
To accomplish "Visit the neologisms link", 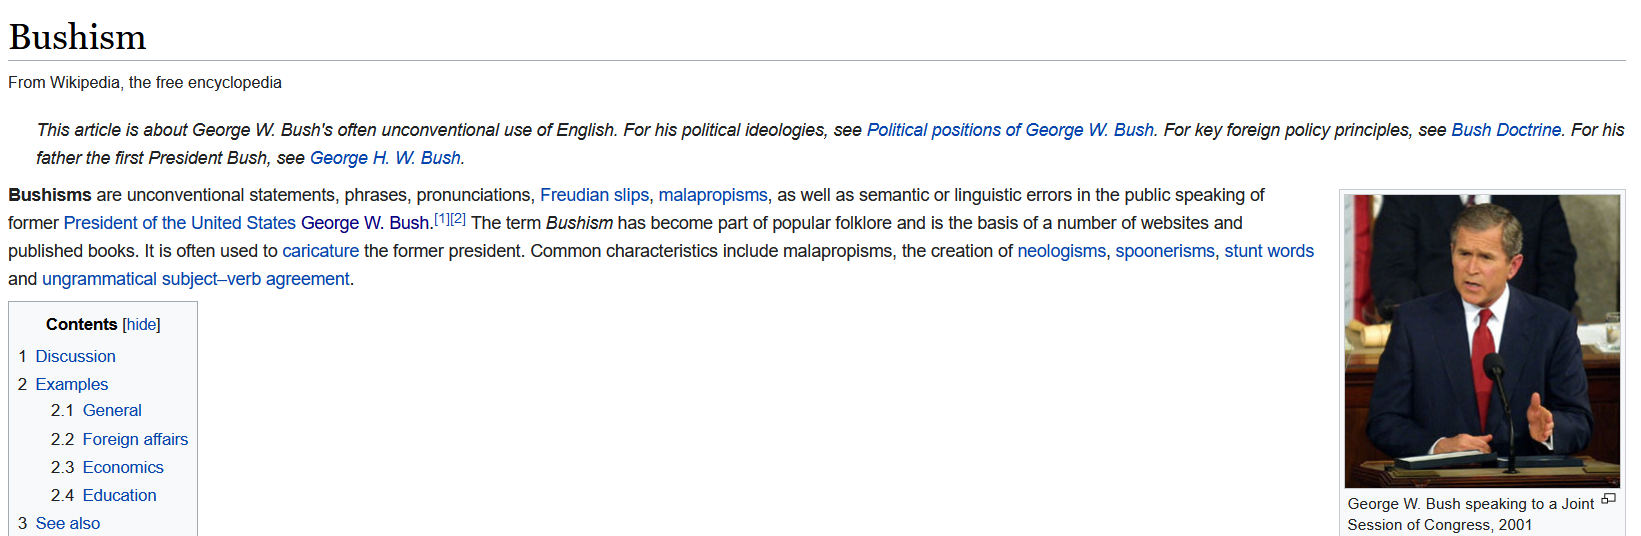I will click(x=1062, y=251).
